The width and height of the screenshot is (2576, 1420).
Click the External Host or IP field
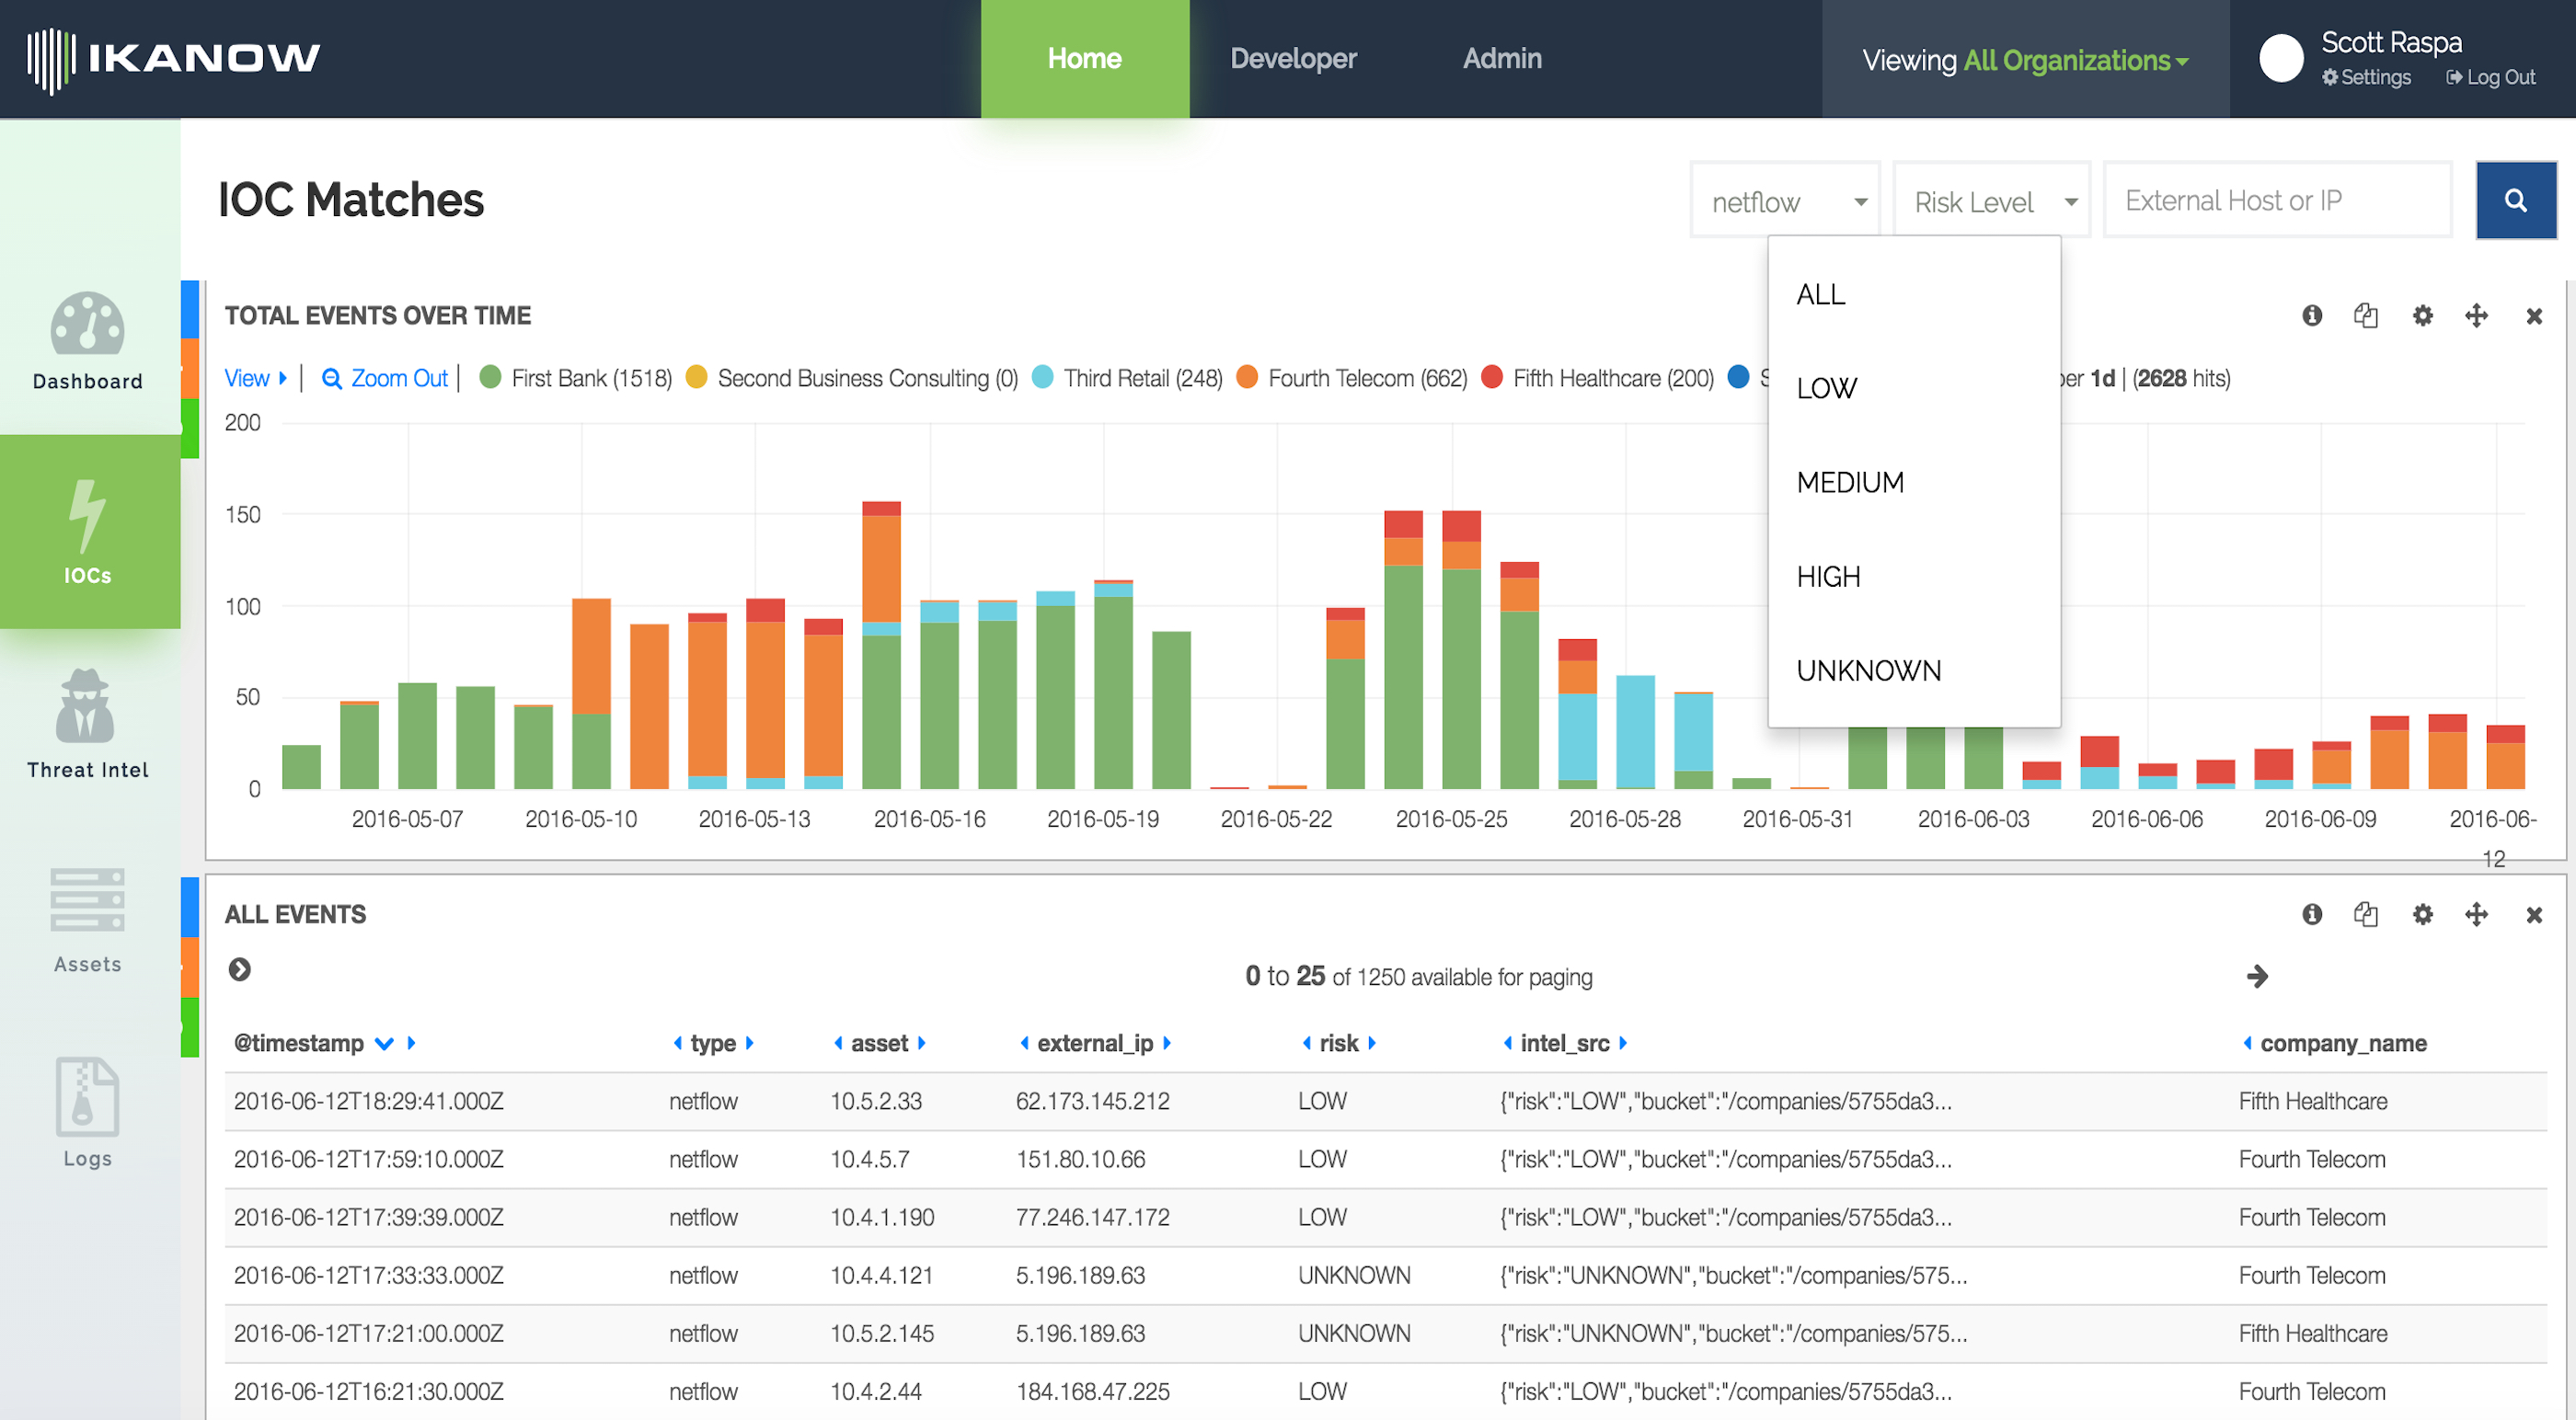pyautogui.click(x=2277, y=201)
